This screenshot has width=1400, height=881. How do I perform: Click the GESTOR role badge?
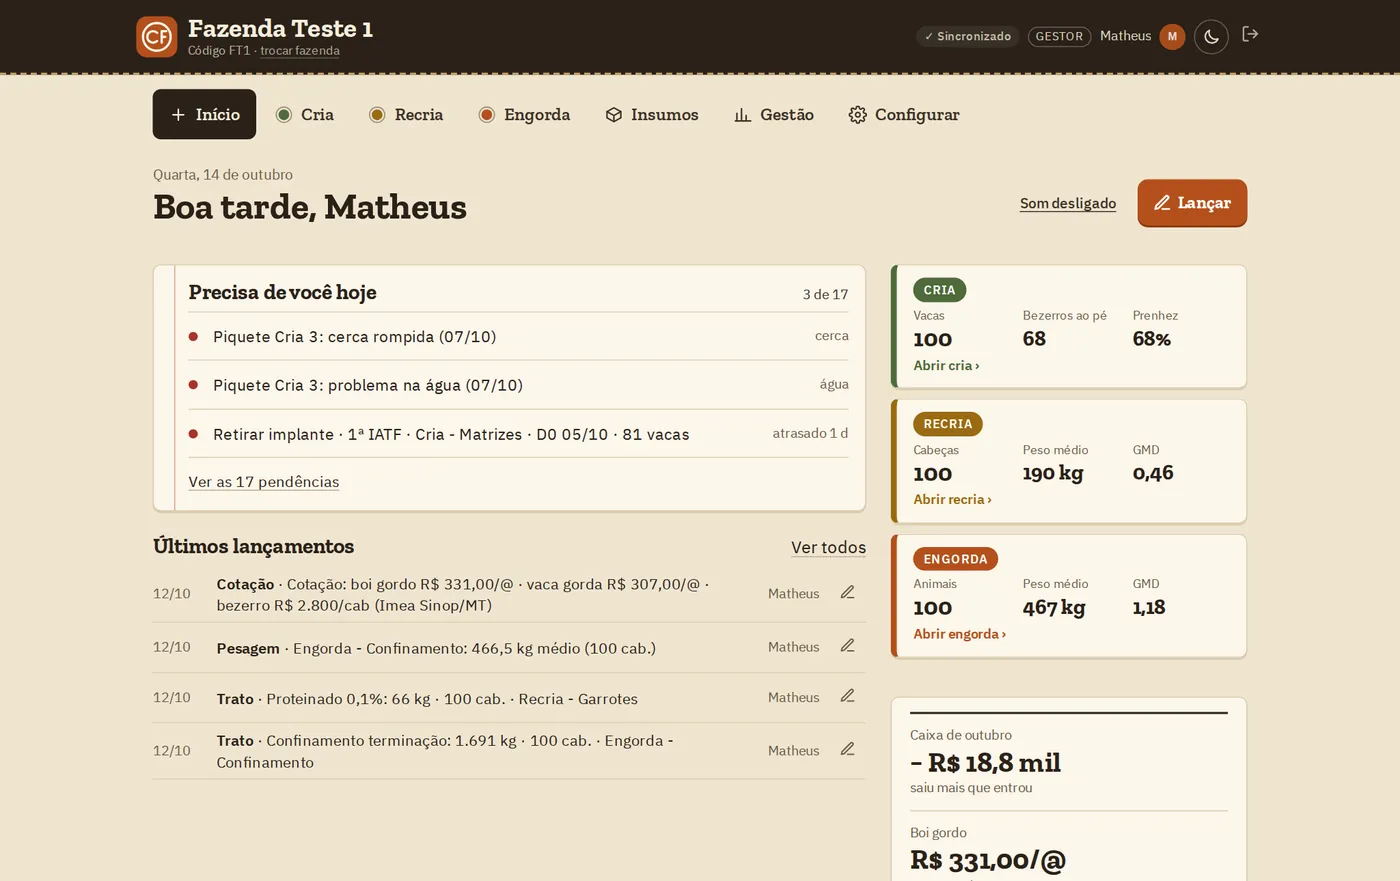click(1059, 36)
